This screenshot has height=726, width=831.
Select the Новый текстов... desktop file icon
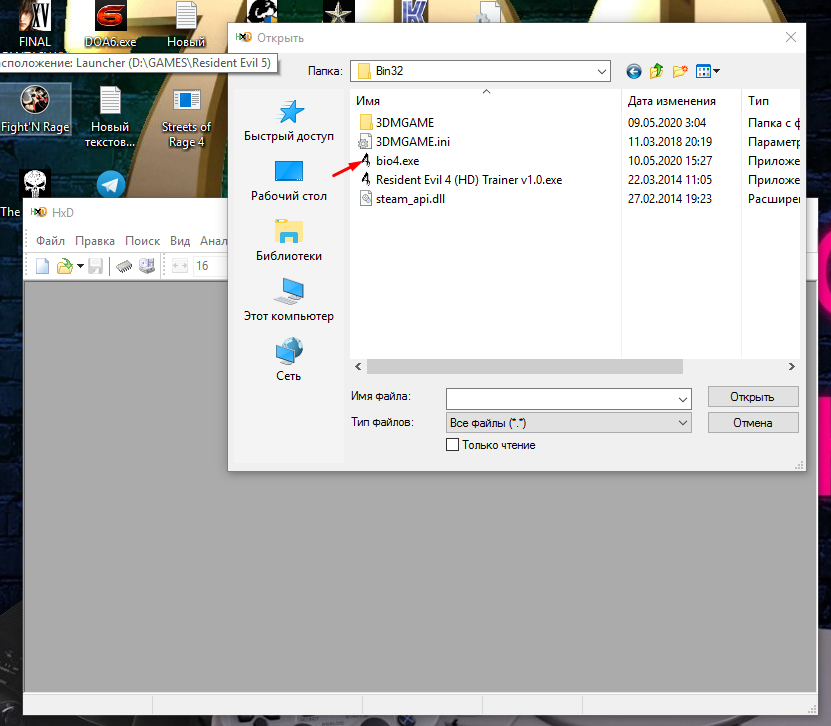[x=110, y=117]
